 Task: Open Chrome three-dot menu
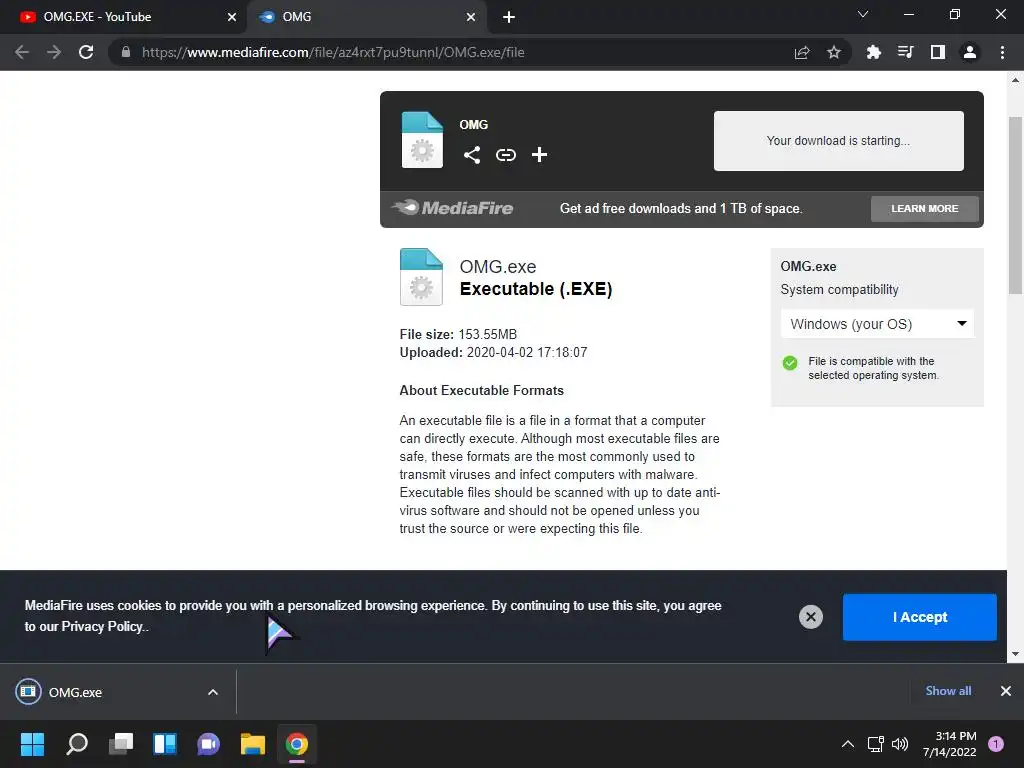pos(1002,52)
